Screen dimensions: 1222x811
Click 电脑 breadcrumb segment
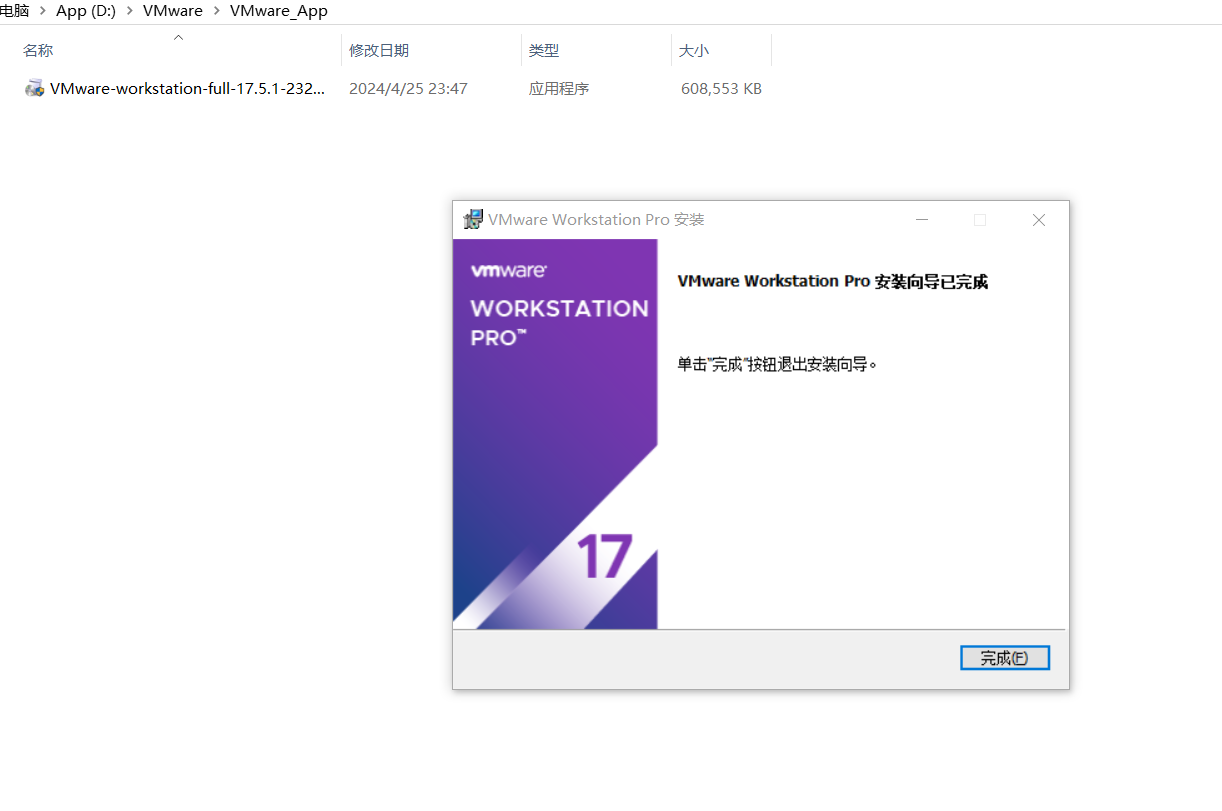click(x=14, y=11)
